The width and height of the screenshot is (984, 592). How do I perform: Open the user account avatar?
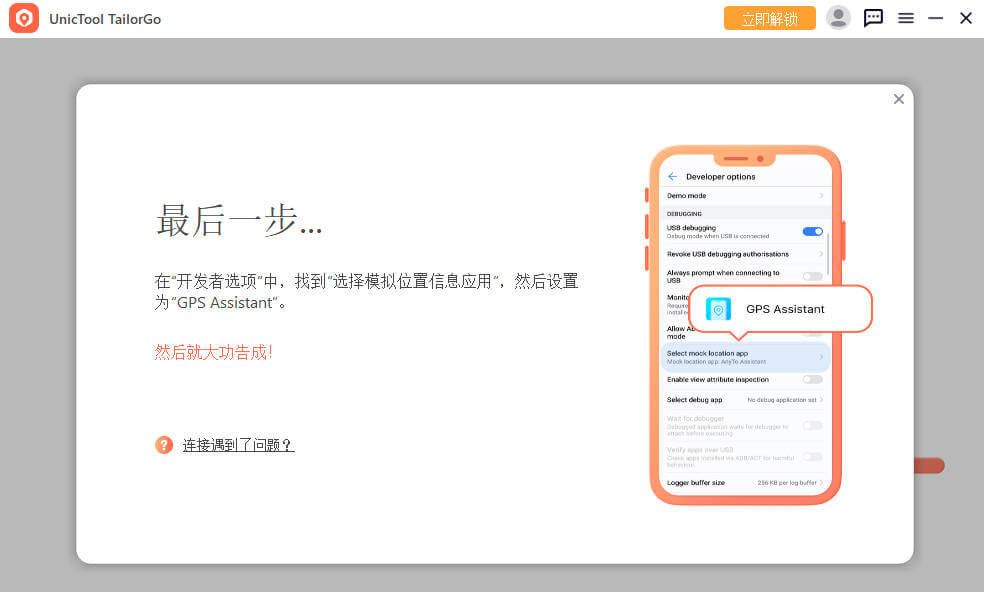838,18
